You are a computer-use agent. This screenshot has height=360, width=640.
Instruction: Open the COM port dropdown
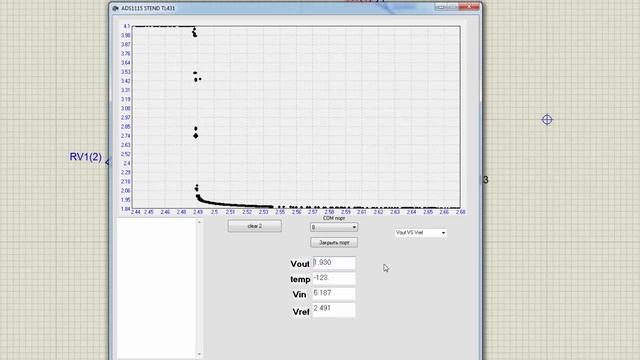coord(334,227)
